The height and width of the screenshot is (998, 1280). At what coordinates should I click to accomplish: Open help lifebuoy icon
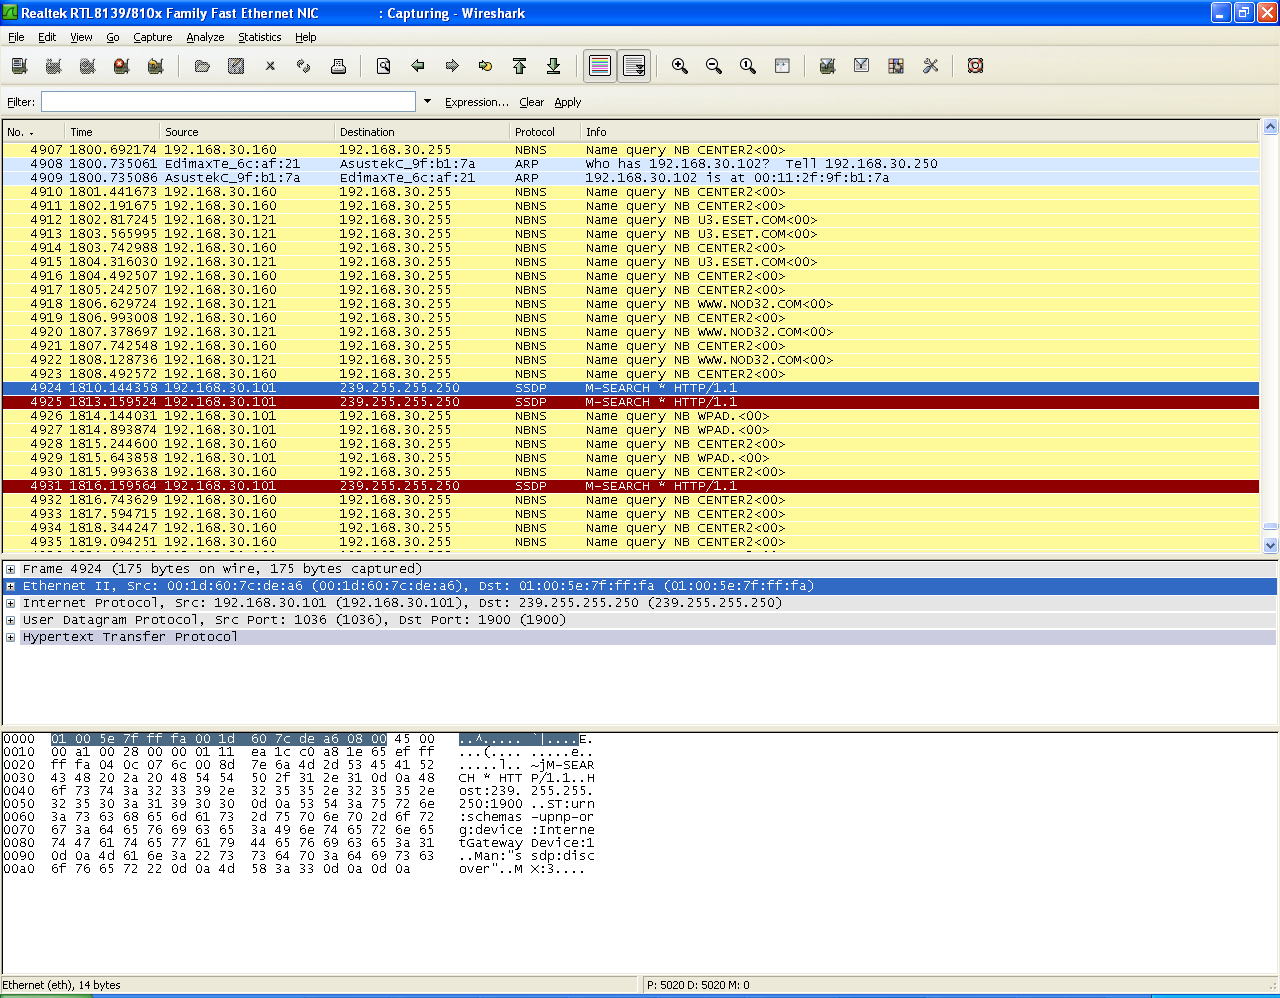[x=975, y=66]
